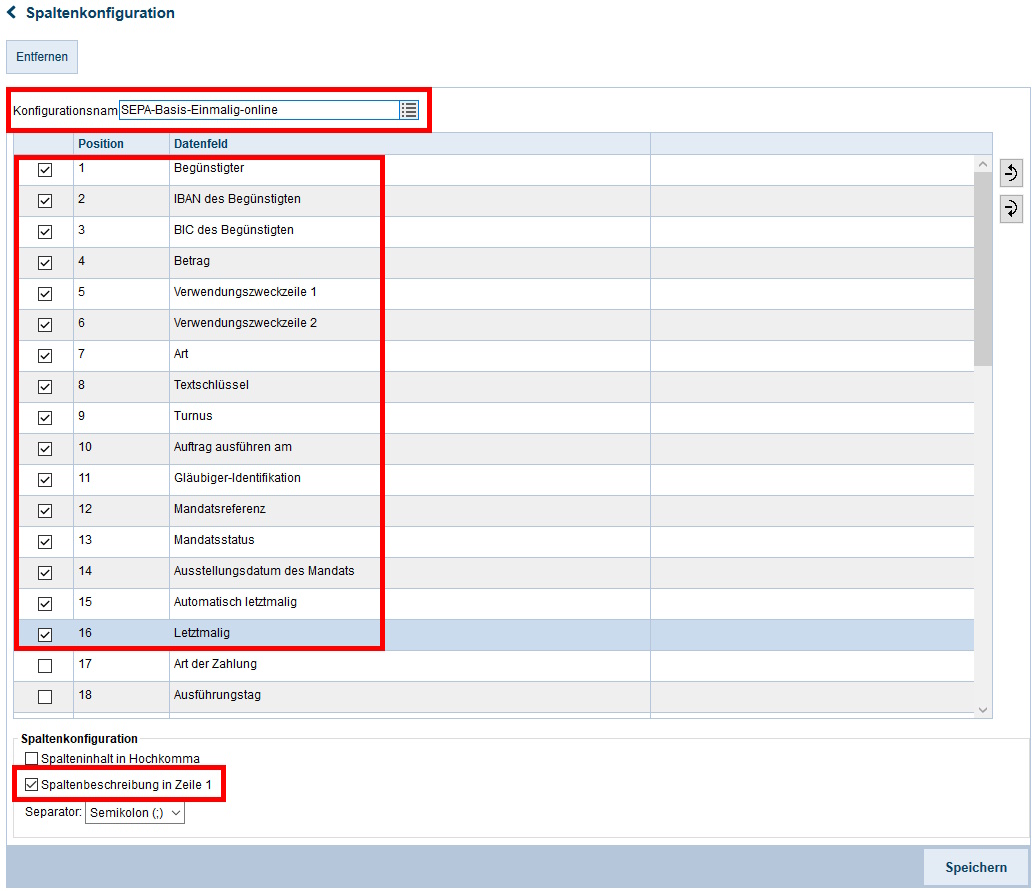Enable the Art der Zahlung checkbox
Screen dimensions: 1034x891
point(45,666)
